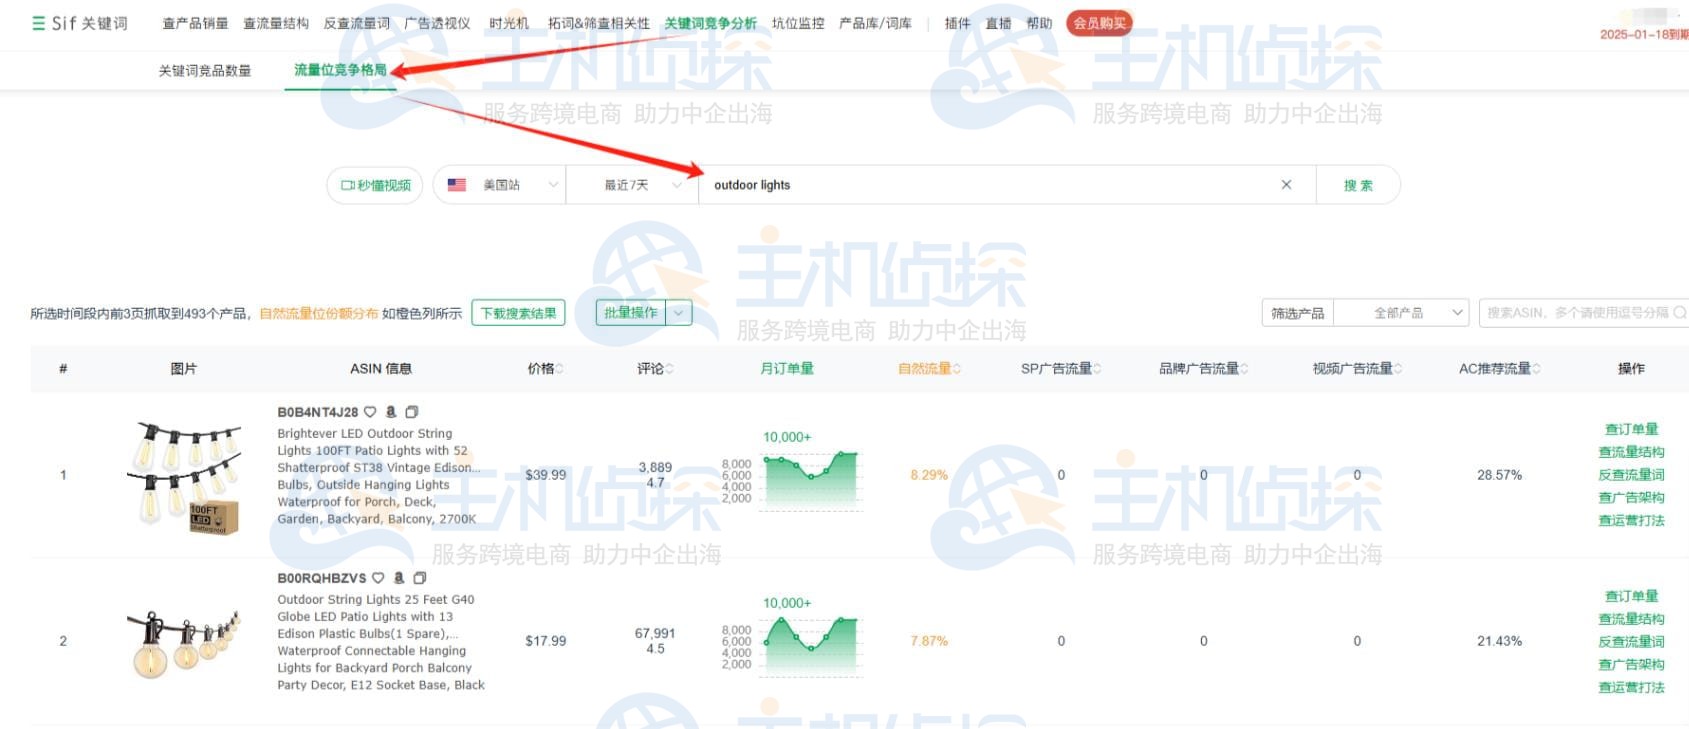Image resolution: width=1689 pixels, height=729 pixels.
Task: Click the 批量操作 button
Action: 631,313
